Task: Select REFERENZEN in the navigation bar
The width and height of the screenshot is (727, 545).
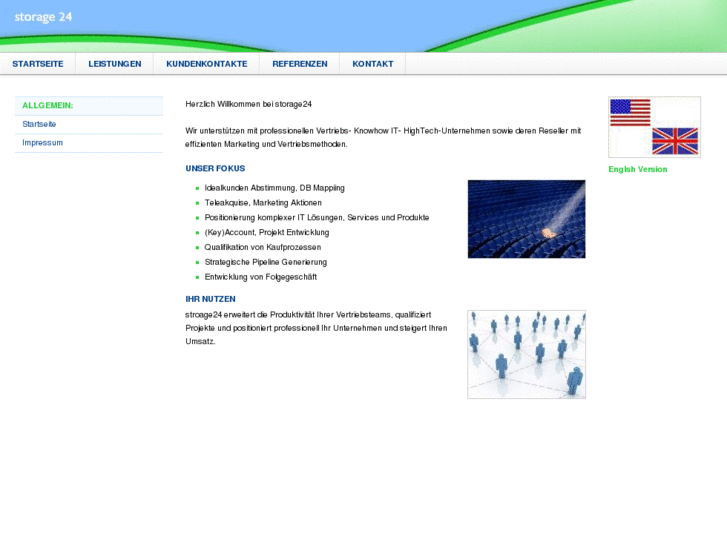Action: coord(300,64)
